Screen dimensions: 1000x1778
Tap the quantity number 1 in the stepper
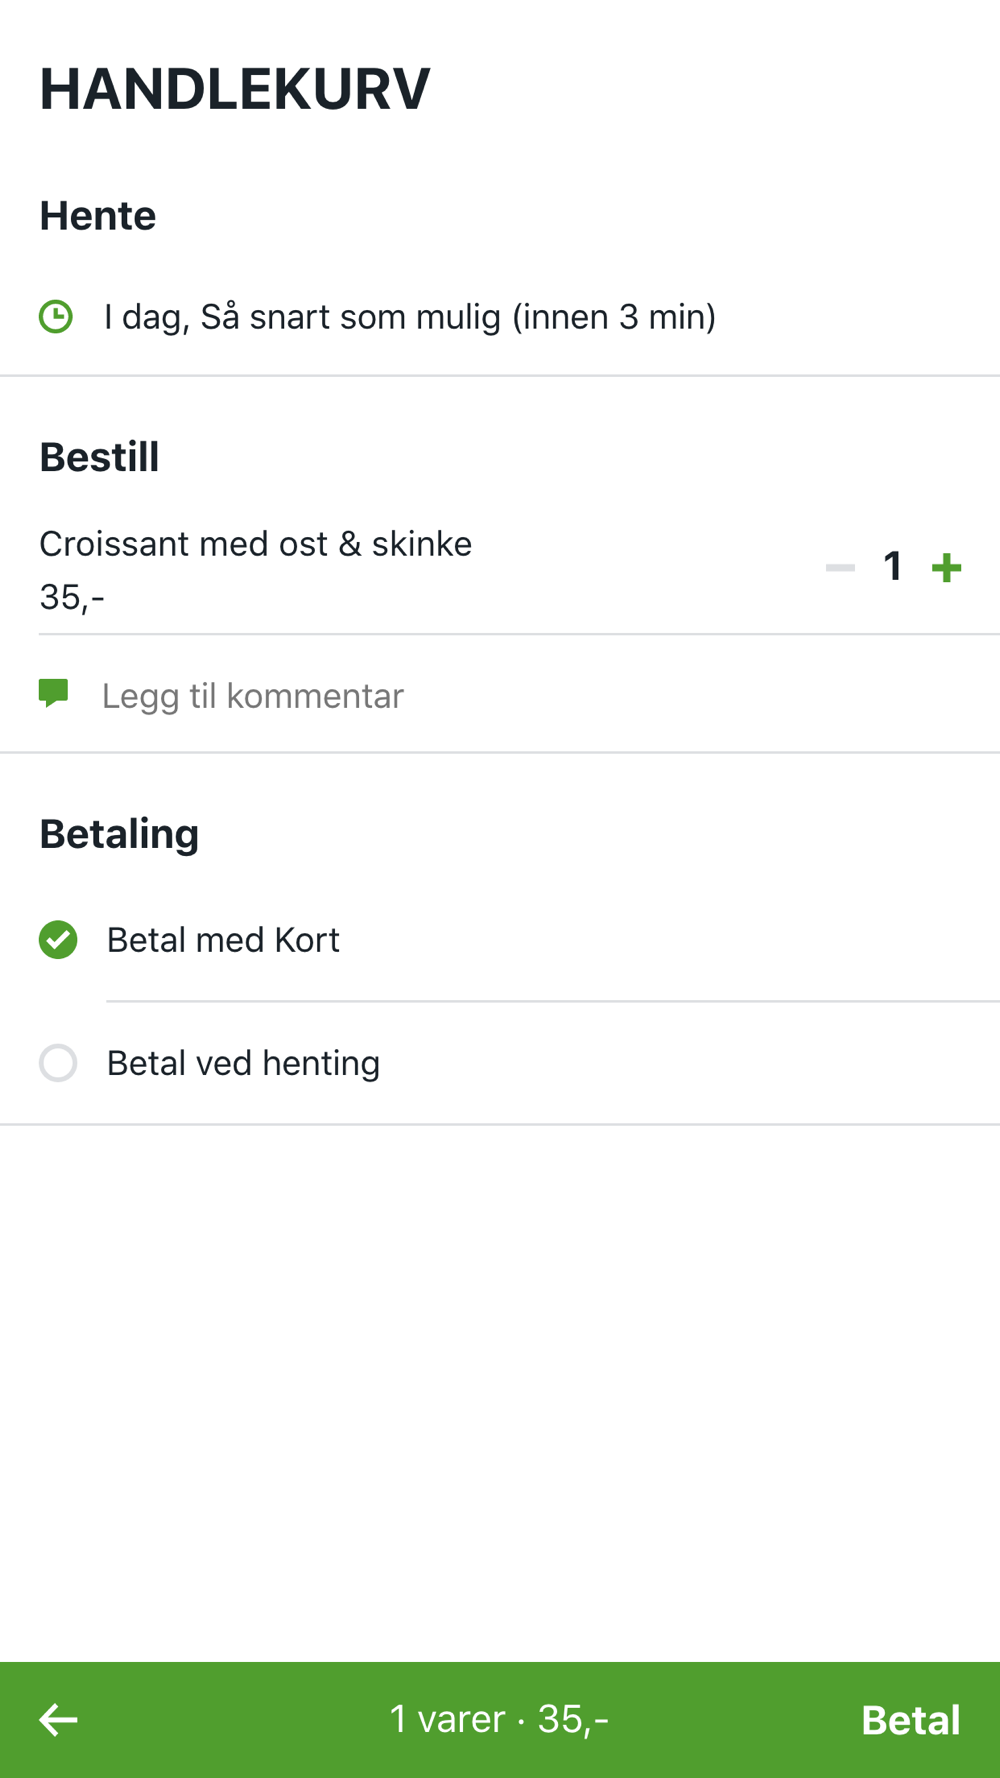pyautogui.click(x=893, y=567)
